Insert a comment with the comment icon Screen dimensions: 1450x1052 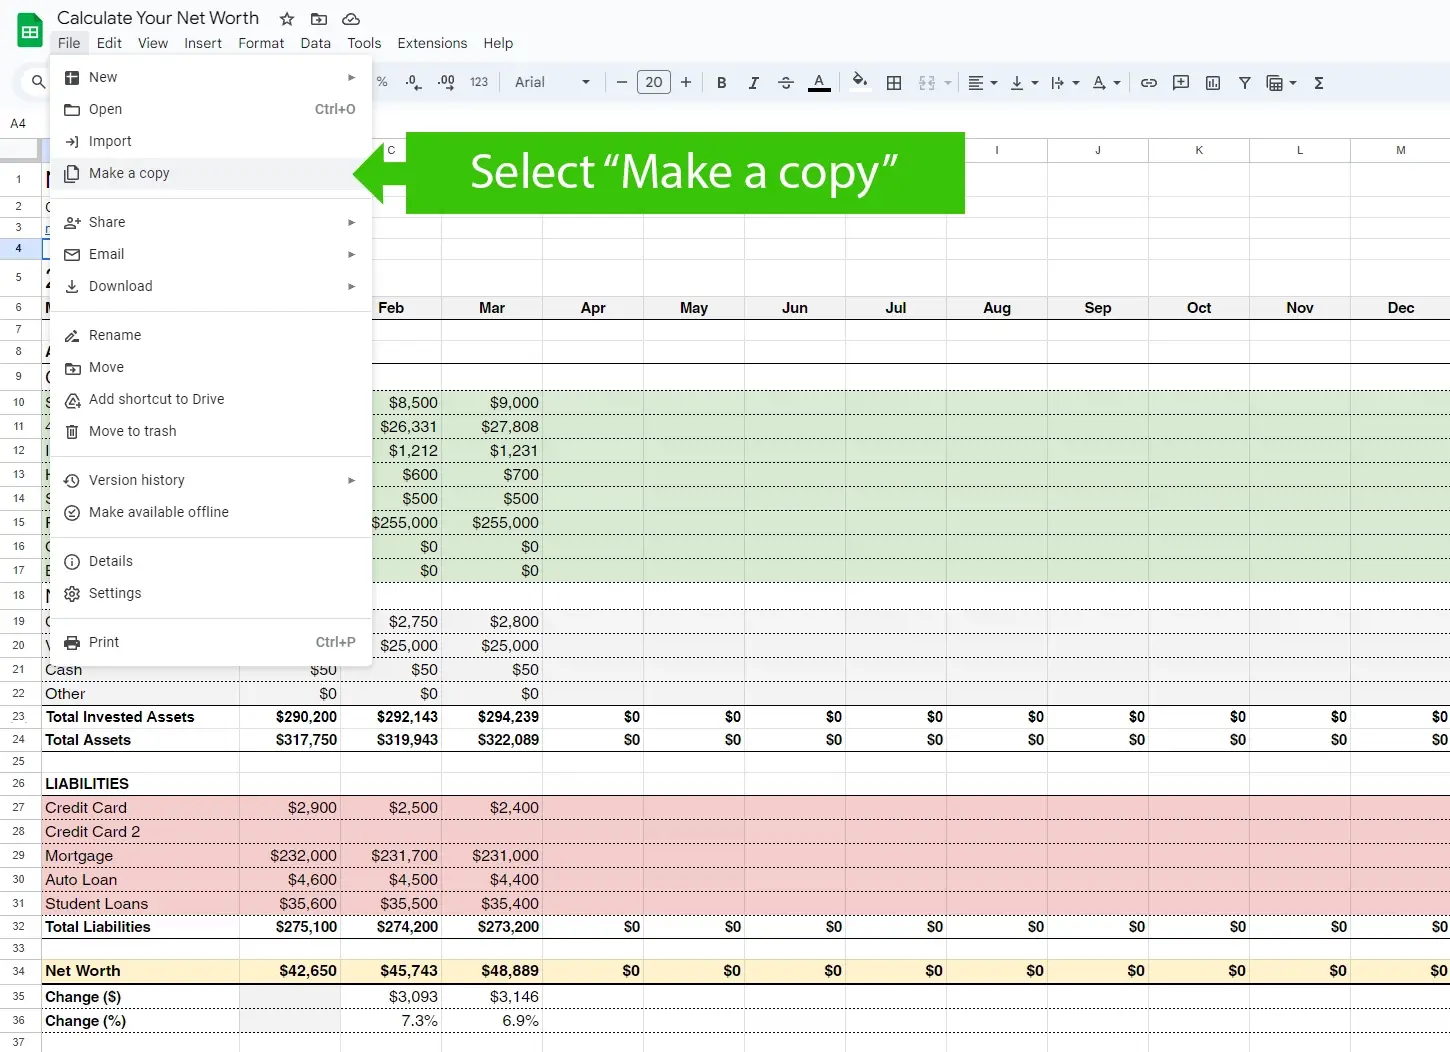1181,82
